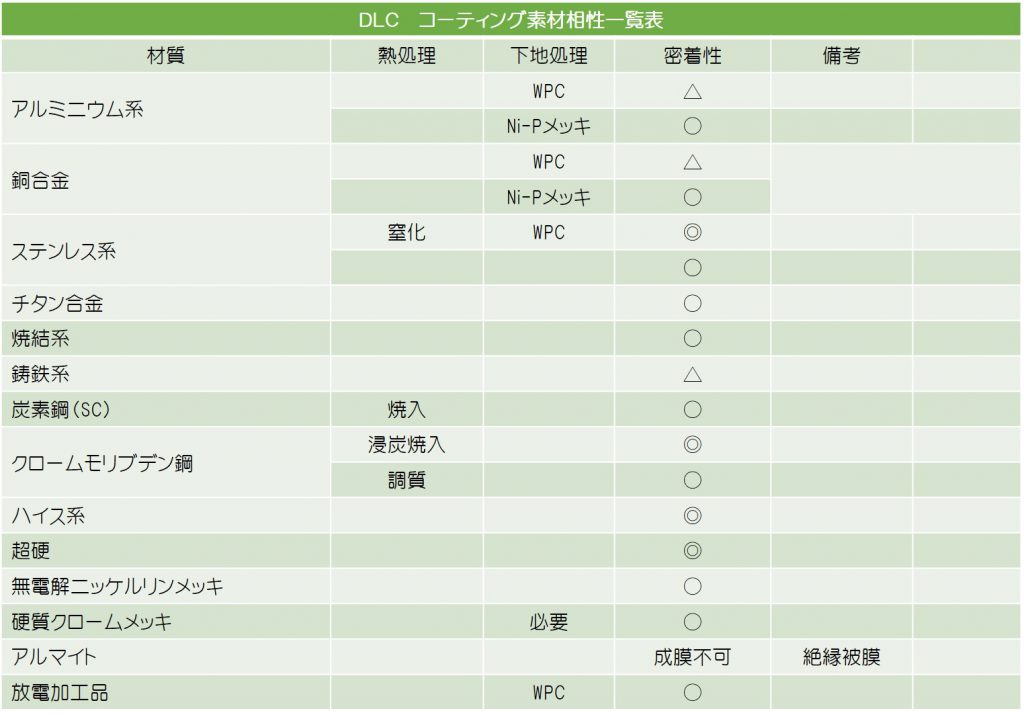Click the 絶縁被膜 remark cell
This screenshot has height=715, width=1024.
click(x=841, y=657)
